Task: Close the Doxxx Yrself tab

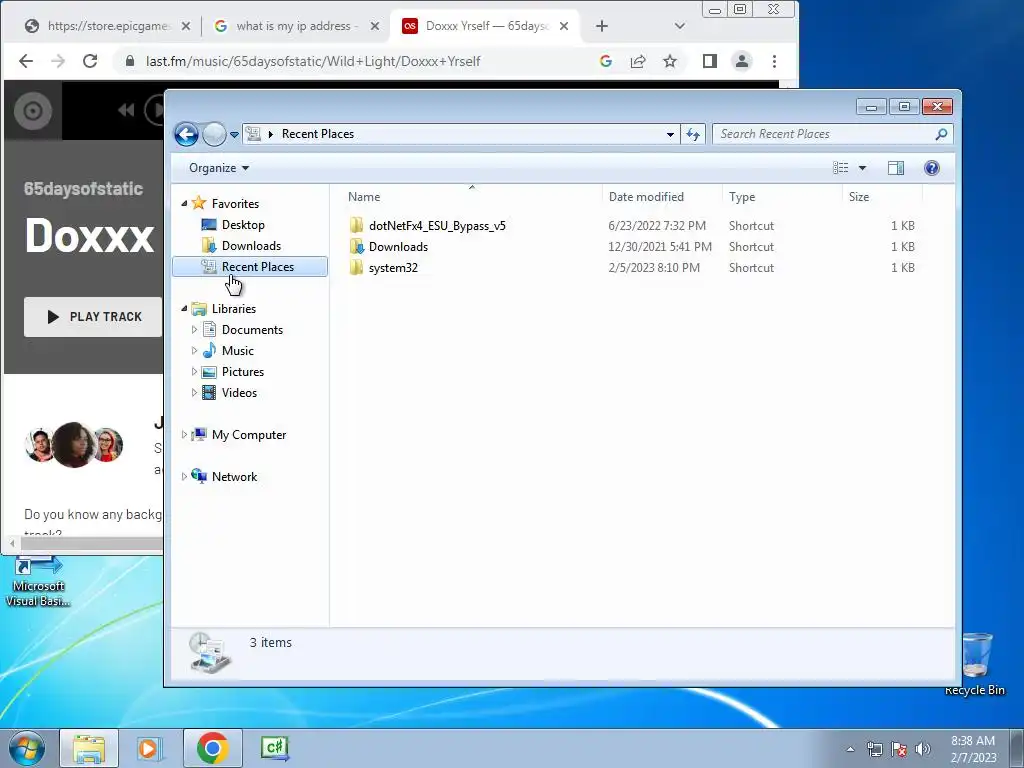Action: [564, 26]
